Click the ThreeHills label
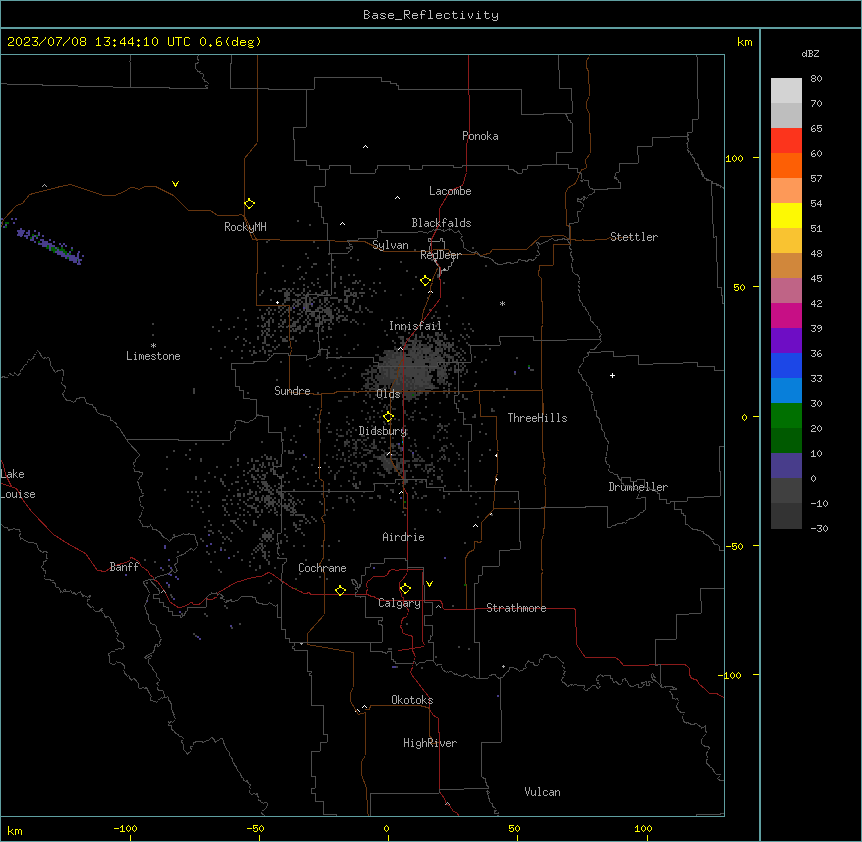Screen dimensions: 862x842 (538, 418)
